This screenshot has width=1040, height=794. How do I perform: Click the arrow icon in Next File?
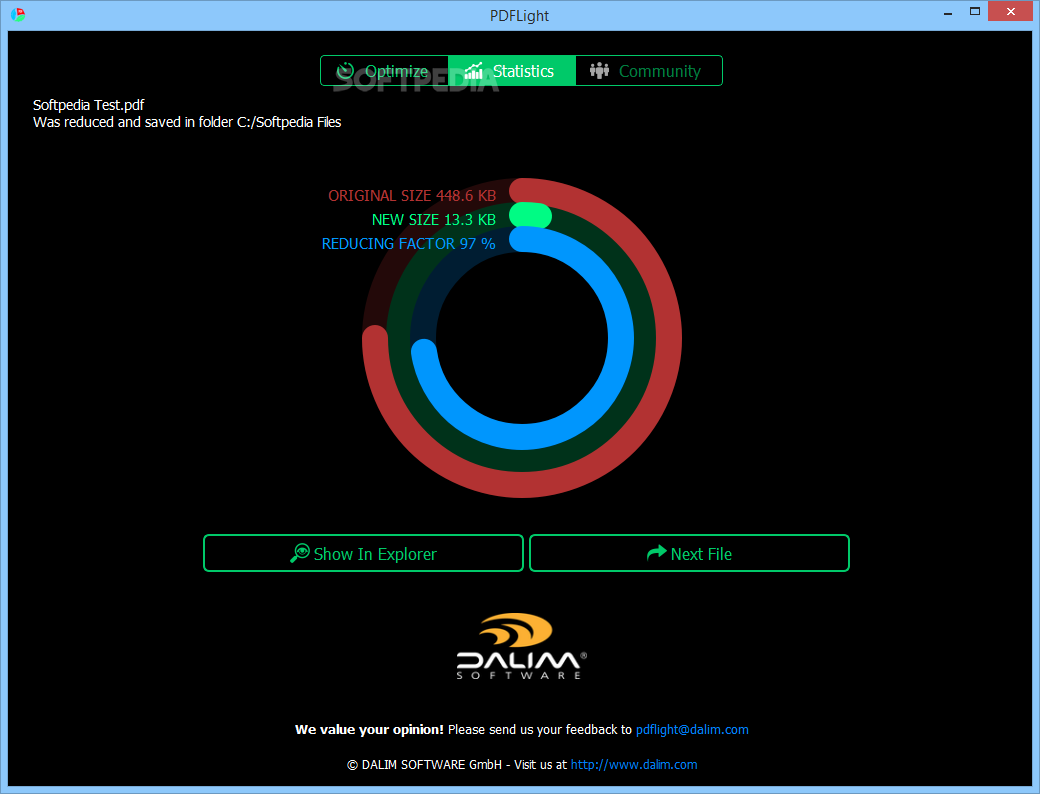click(657, 553)
